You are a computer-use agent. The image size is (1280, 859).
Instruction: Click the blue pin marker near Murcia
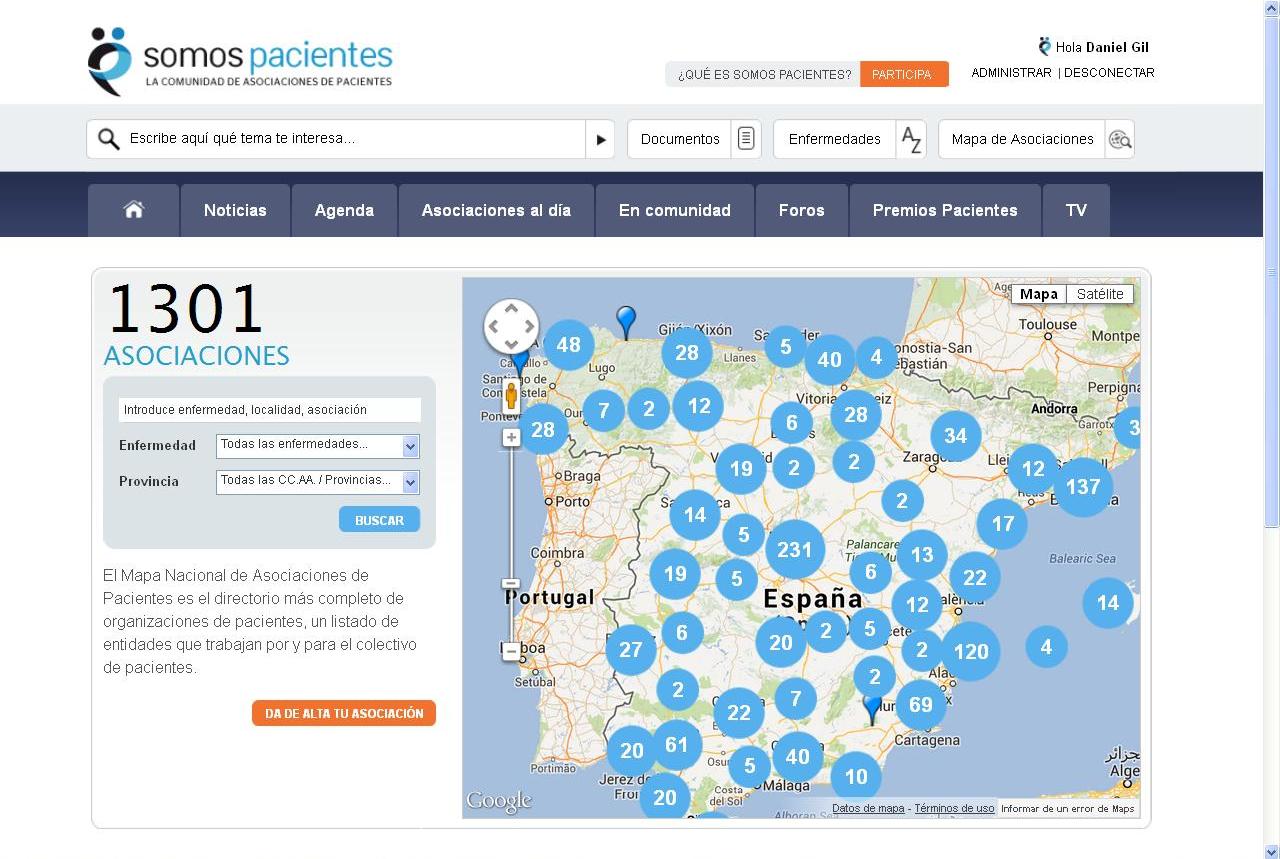[872, 709]
